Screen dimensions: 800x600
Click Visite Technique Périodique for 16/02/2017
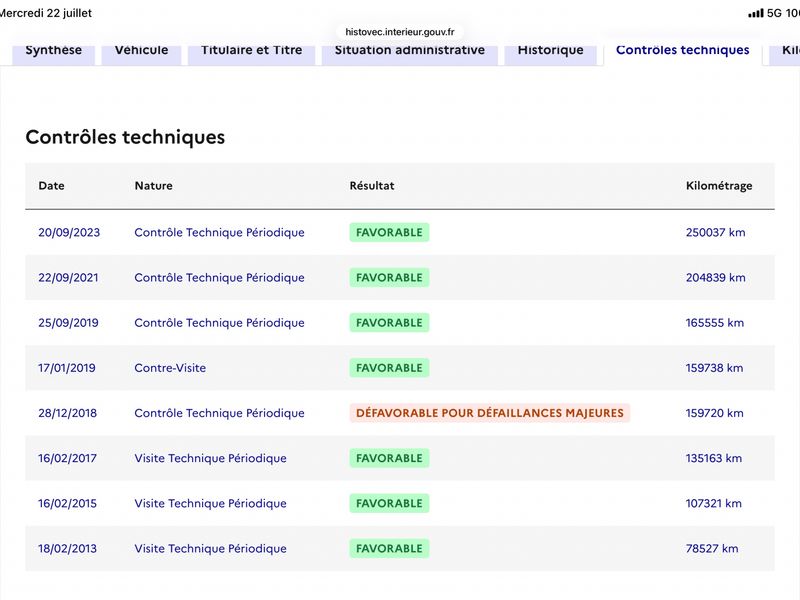coord(210,458)
